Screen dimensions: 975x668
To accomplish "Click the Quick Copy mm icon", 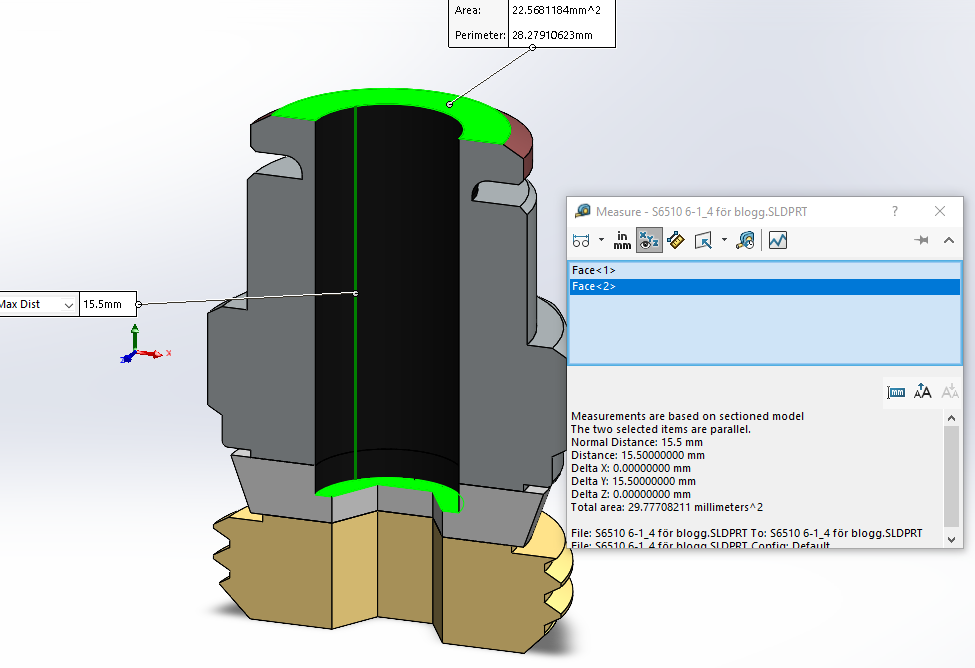I will (896, 392).
